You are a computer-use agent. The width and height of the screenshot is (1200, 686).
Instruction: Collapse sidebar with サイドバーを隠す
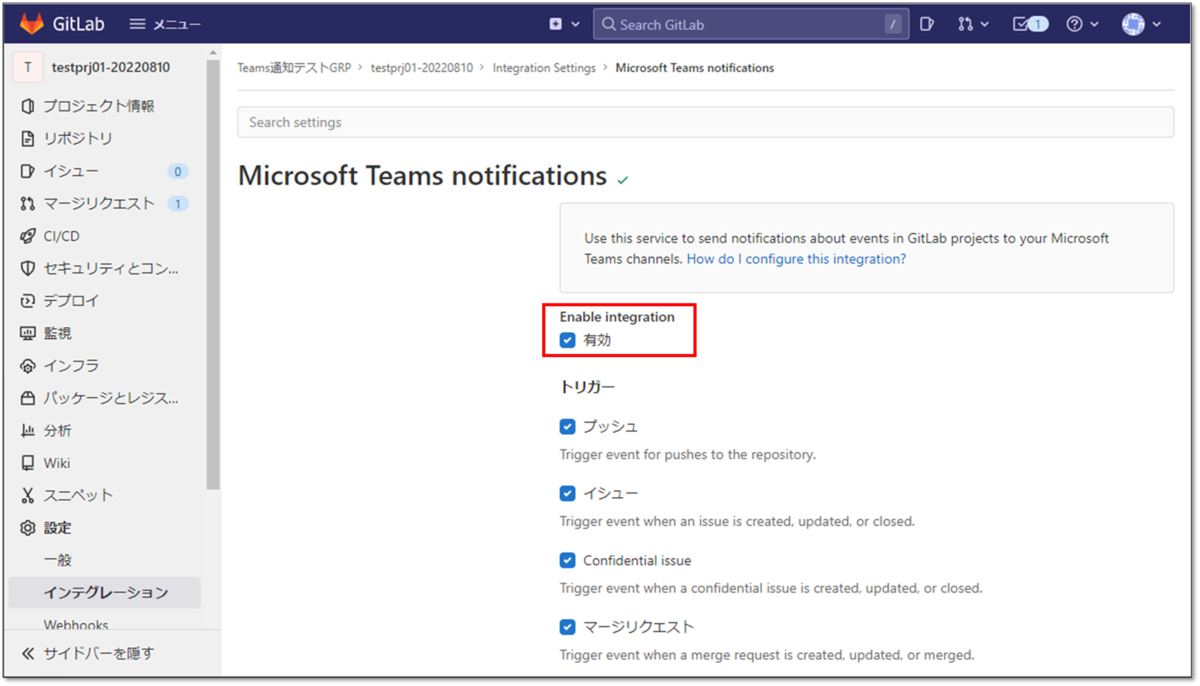88,653
